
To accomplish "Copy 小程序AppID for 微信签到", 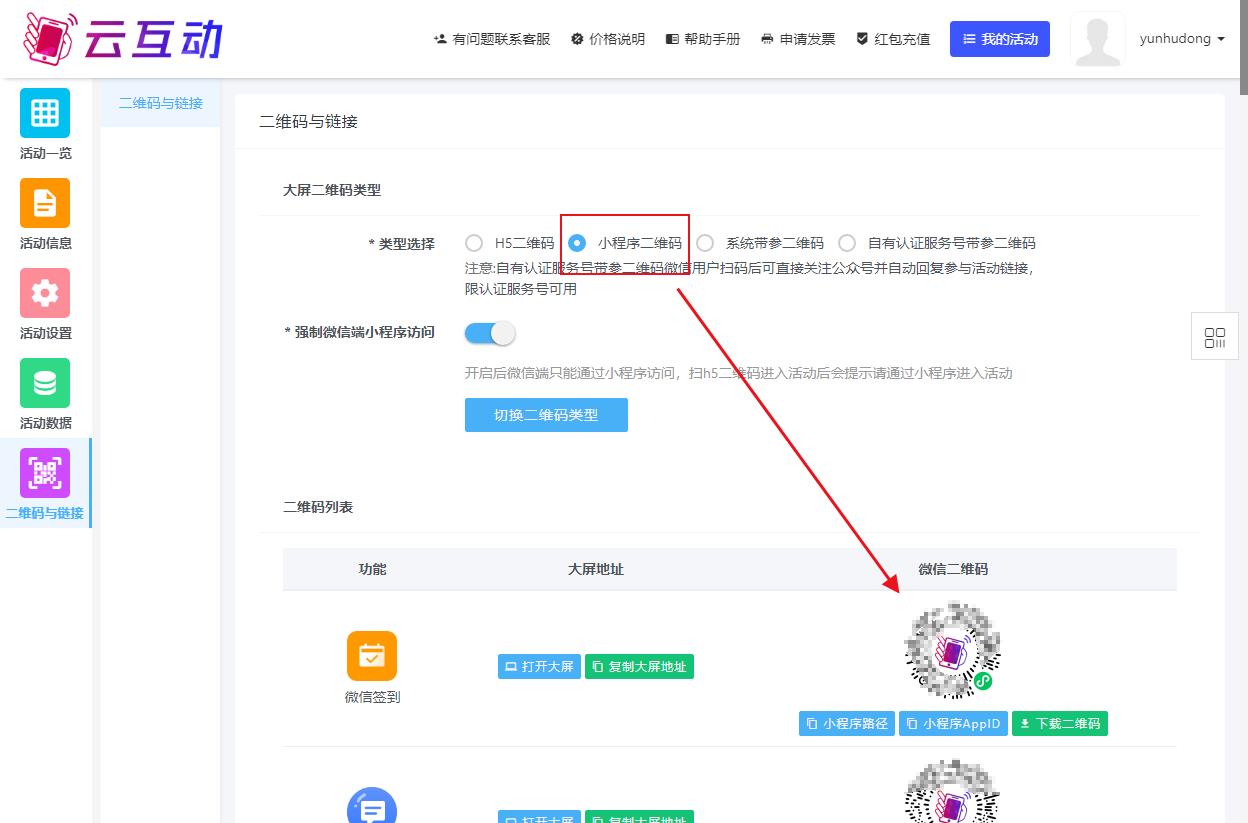I will pyautogui.click(x=953, y=723).
